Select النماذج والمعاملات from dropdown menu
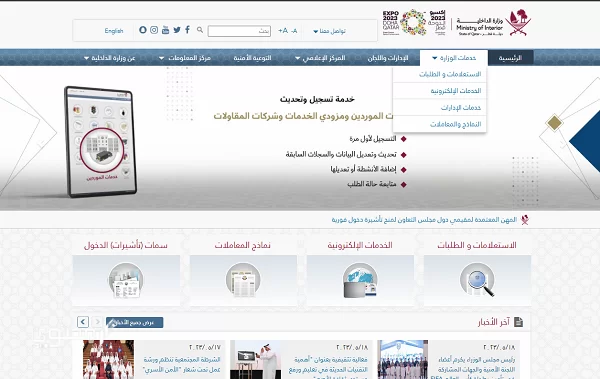The width and height of the screenshot is (600, 379). tap(440, 124)
